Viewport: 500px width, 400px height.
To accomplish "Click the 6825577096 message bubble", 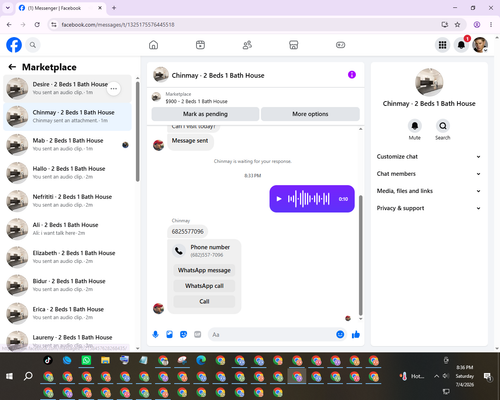I will pyautogui.click(x=188, y=232).
